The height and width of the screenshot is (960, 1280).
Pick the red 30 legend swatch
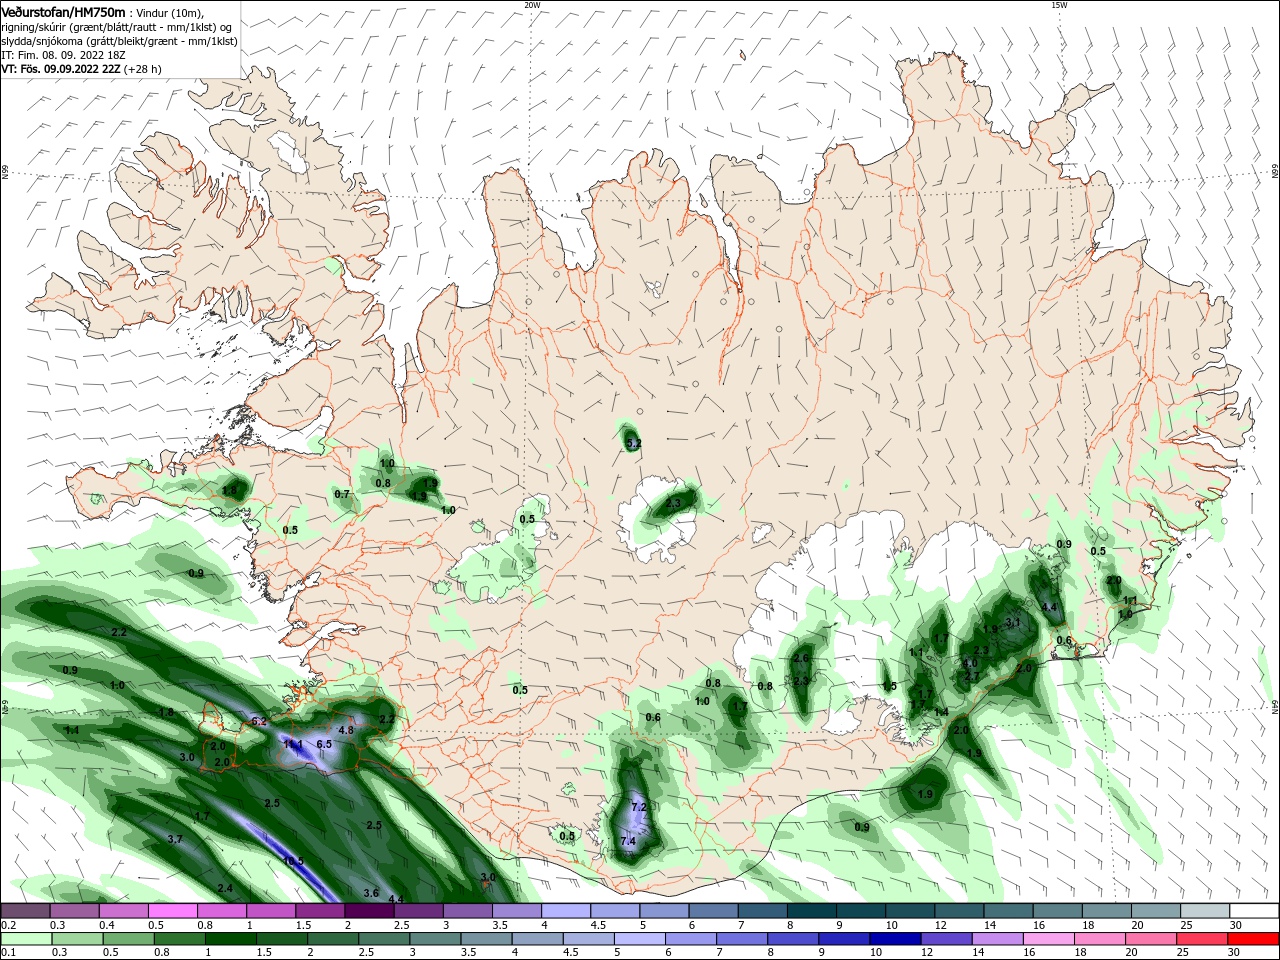pos(1254,939)
